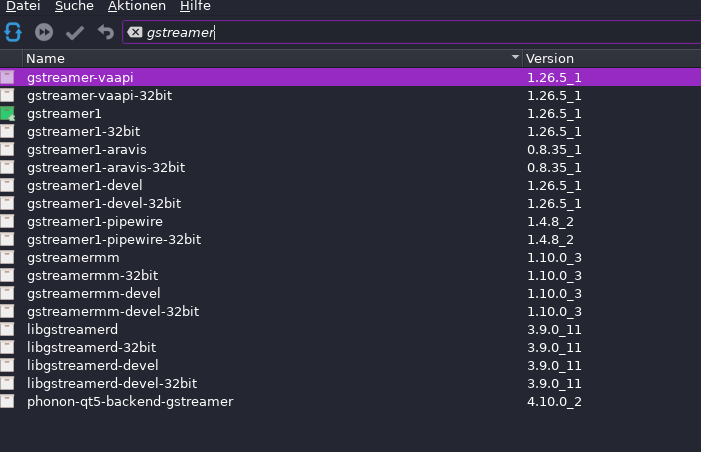
Task: Open the Datei menu
Action: coord(23,7)
